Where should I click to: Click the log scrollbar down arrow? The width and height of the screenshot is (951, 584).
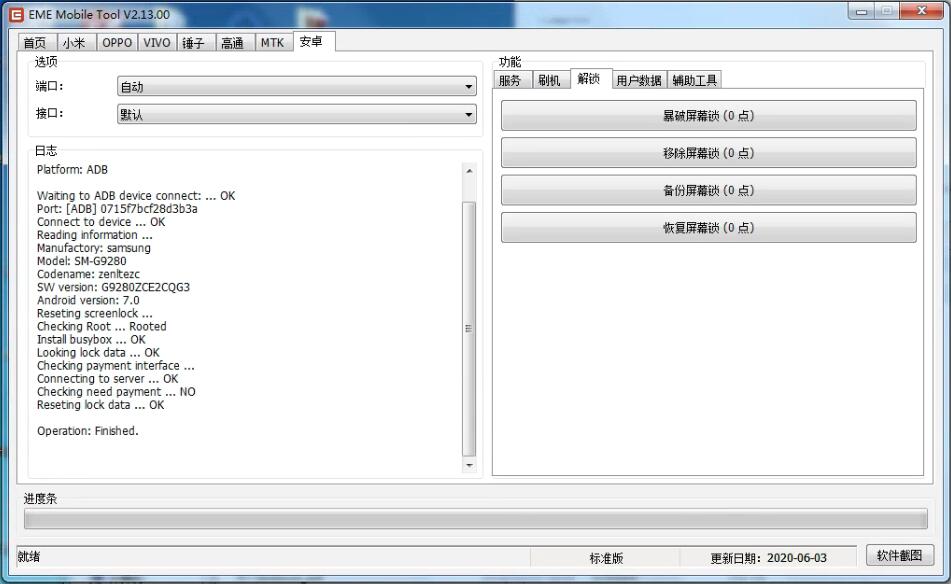click(469, 465)
